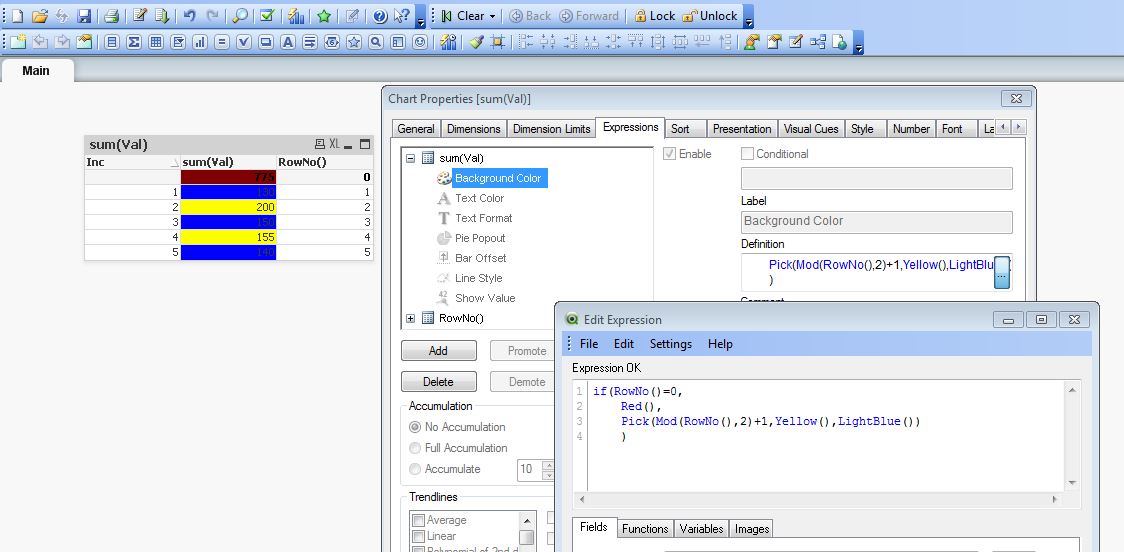Click the Add Bookmark star icon
The width and height of the screenshot is (1124, 552).
coord(324,16)
